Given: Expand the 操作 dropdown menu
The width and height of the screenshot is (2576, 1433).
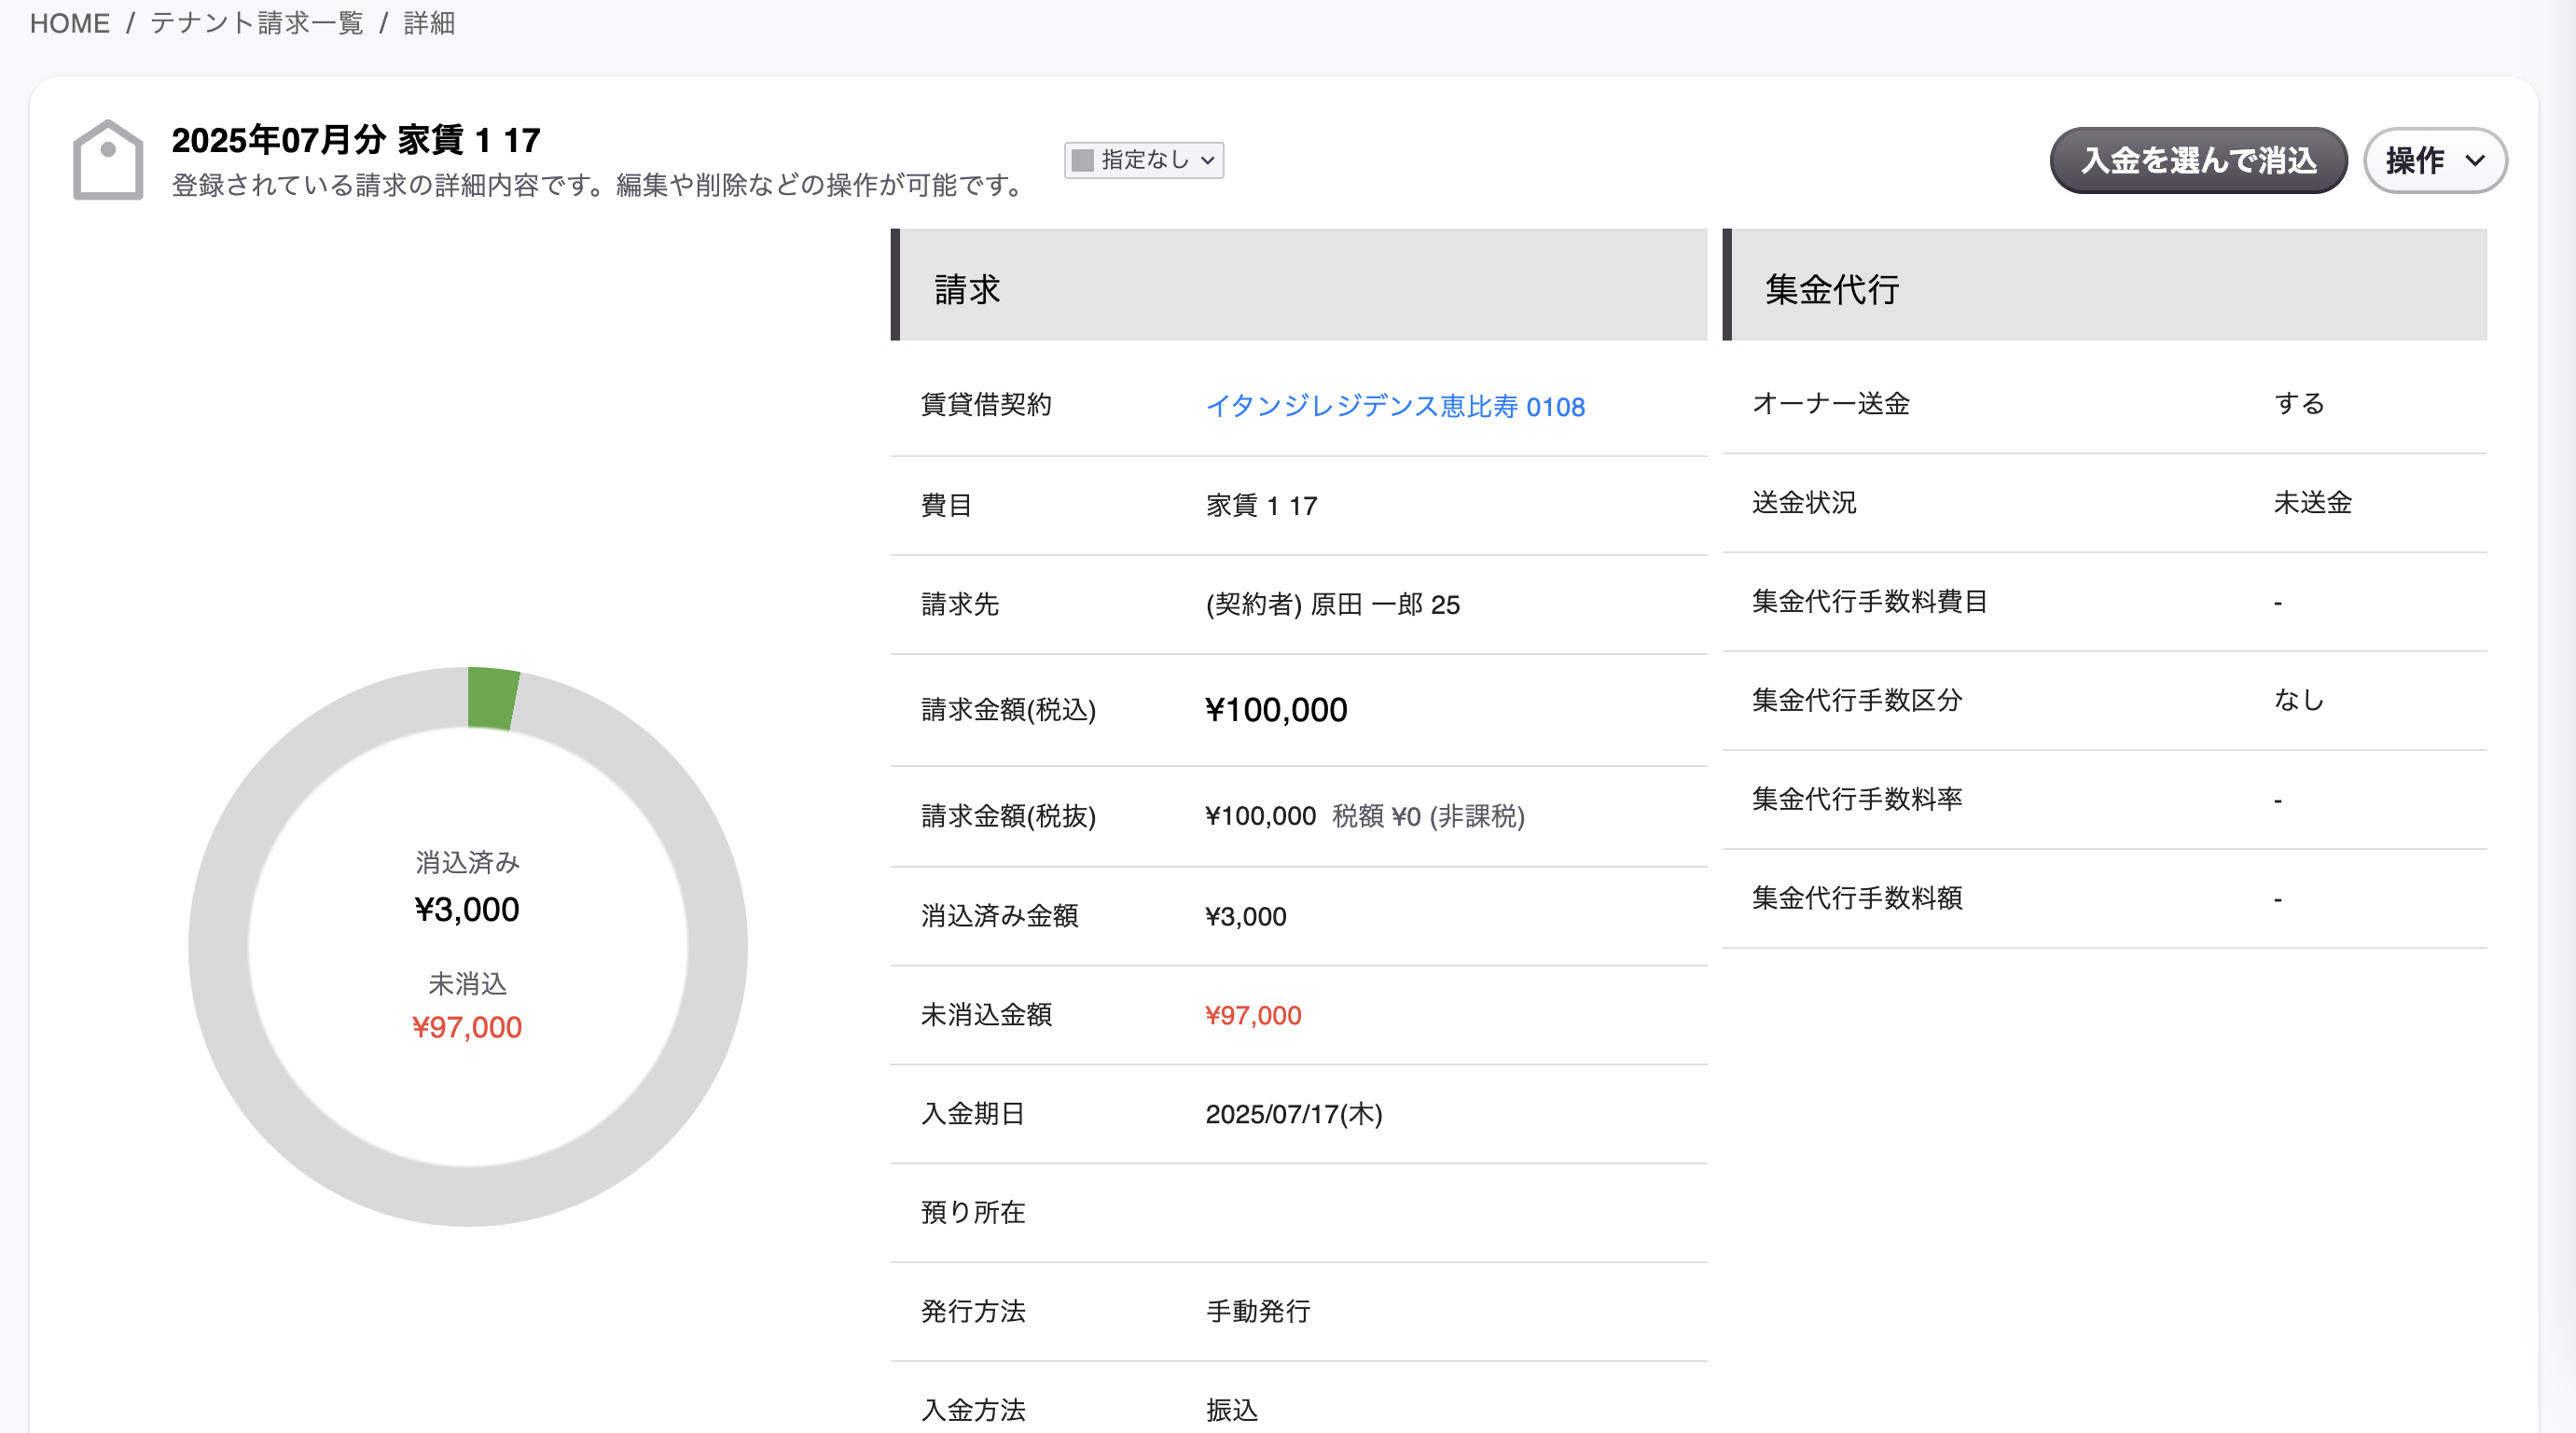Looking at the screenshot, I should pyautogui.click(x=2435, y=160).
